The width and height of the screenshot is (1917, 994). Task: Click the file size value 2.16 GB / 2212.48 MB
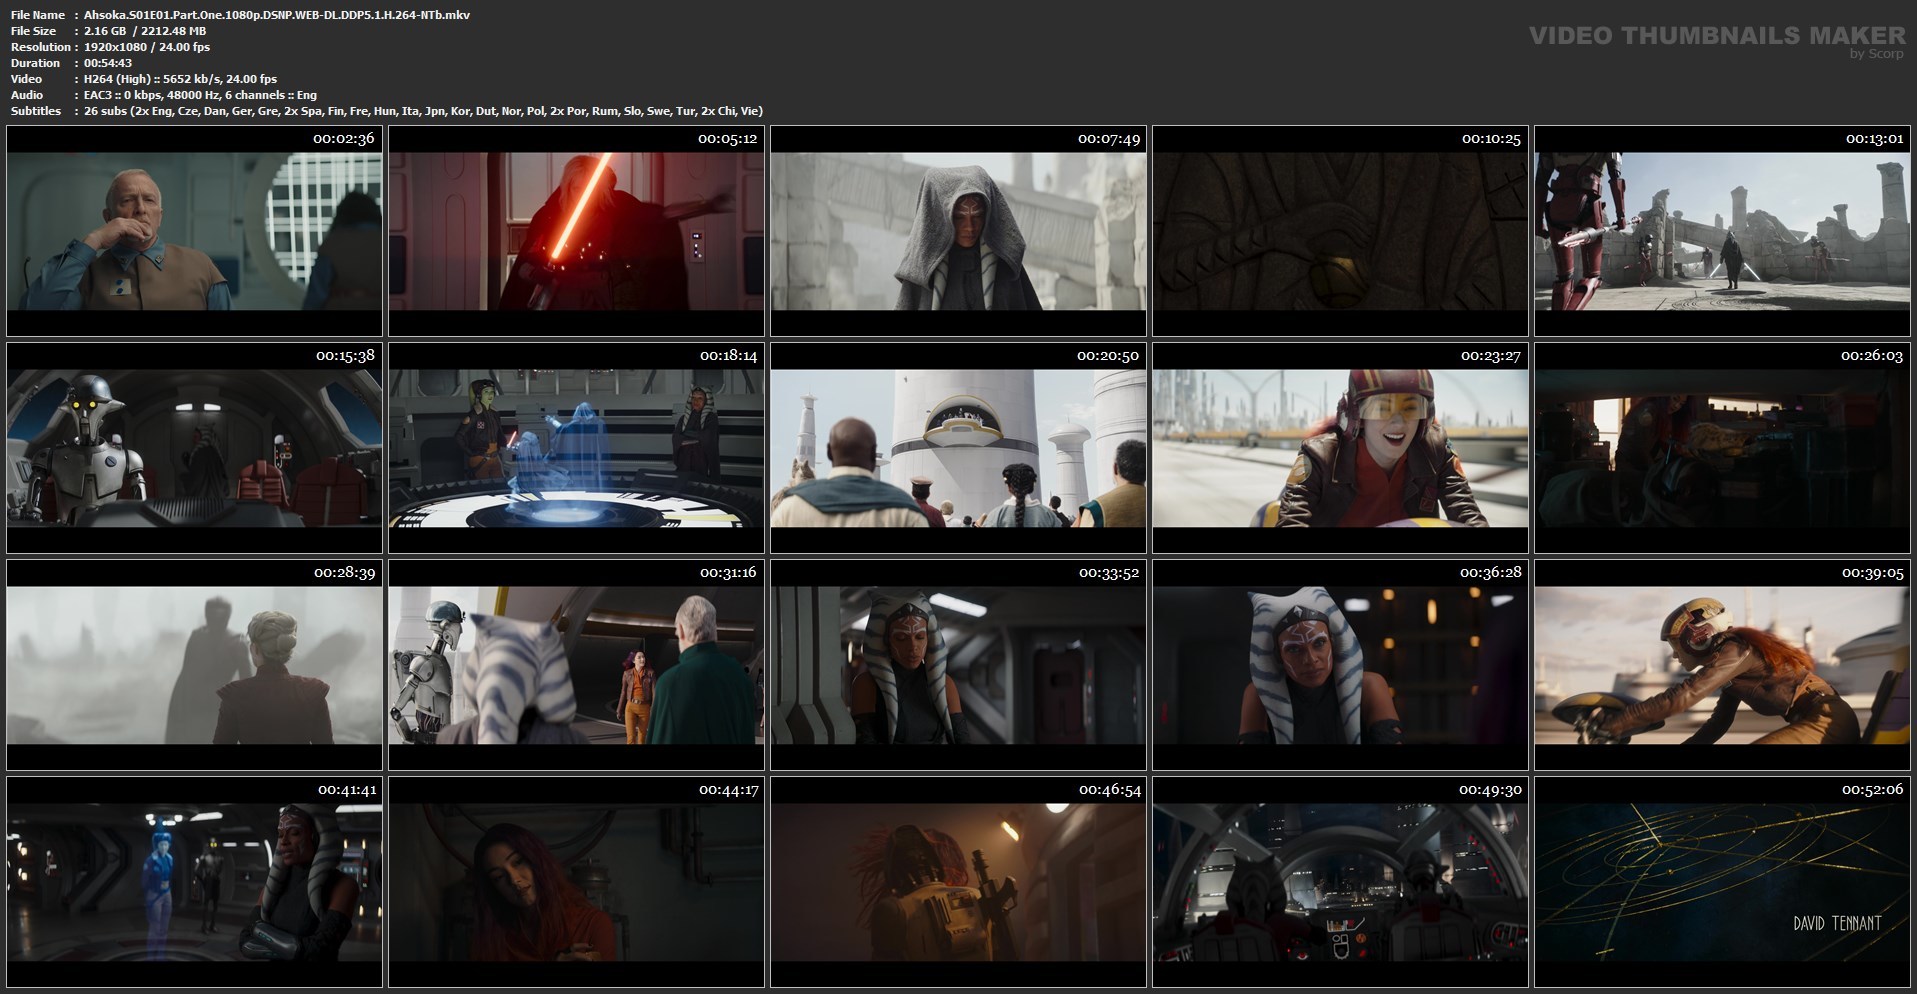tap(145, 31)
